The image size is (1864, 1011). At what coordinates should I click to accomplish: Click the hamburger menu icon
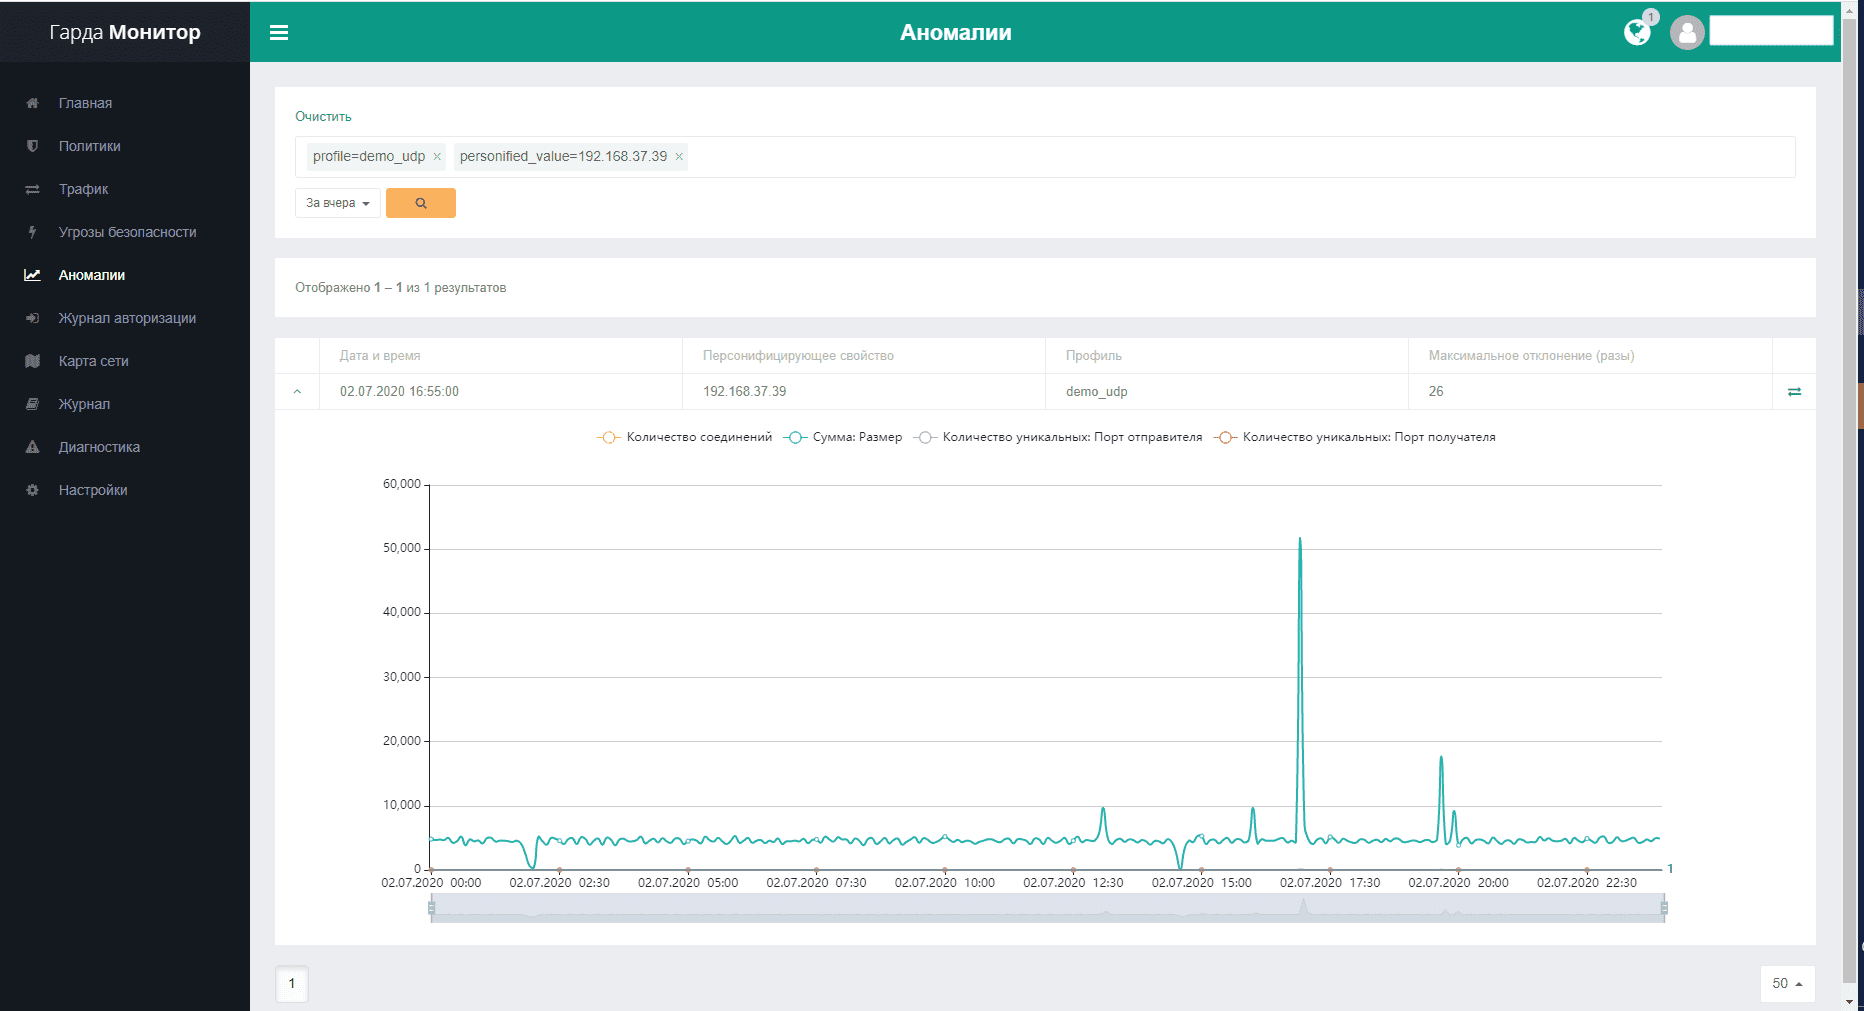(x=279, y=33)
